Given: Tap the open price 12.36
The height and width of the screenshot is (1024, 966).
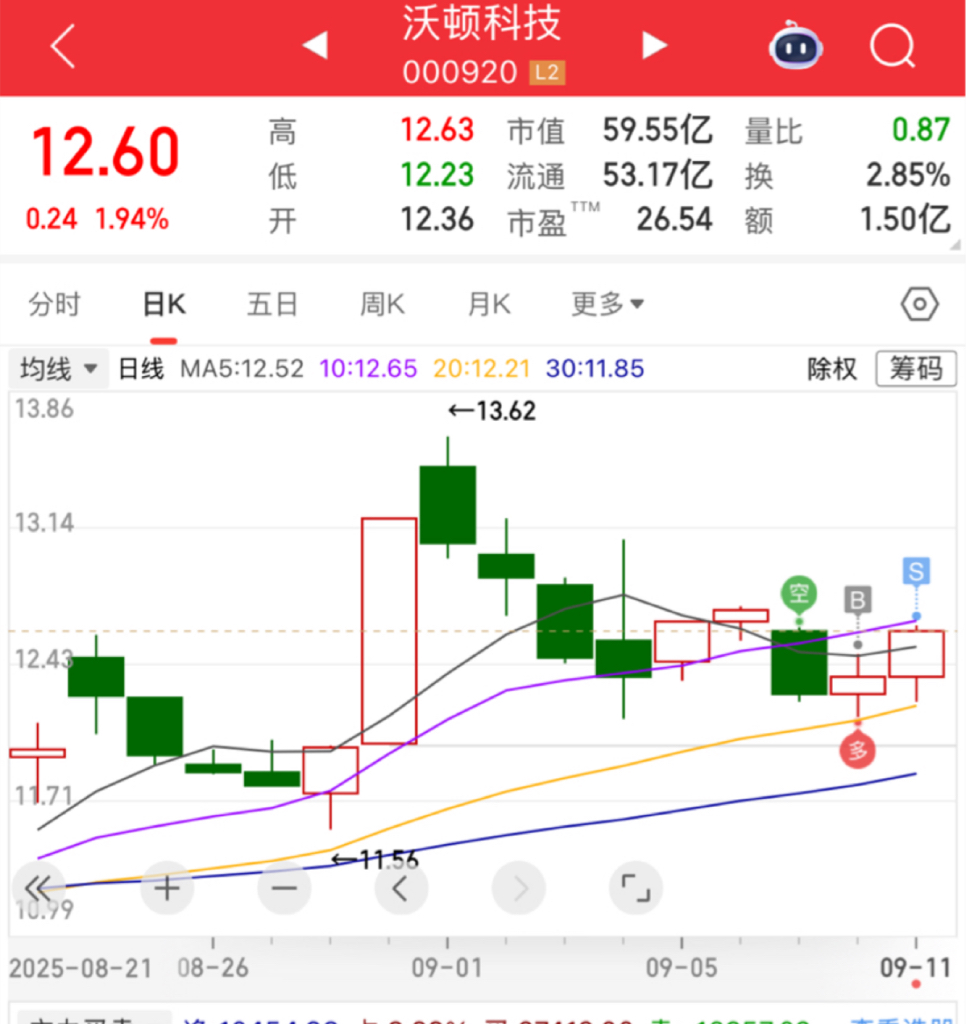Looking at the screenshot, I should [x=437, y=219].
